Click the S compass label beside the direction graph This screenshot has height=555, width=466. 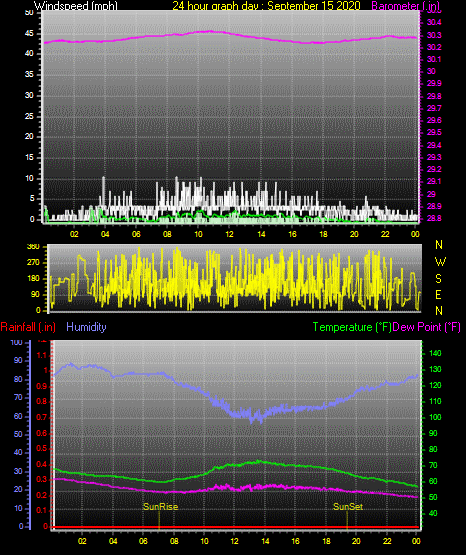pos(438,279)
